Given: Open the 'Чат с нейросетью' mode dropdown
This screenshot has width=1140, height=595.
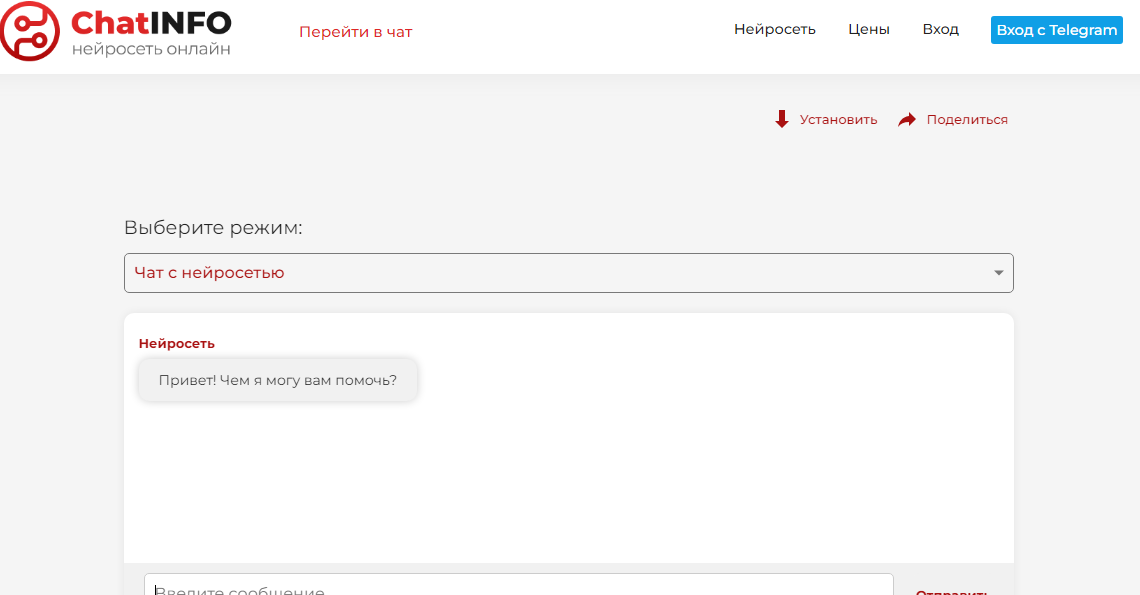Looking at the screenshot, I should (560, 273).
